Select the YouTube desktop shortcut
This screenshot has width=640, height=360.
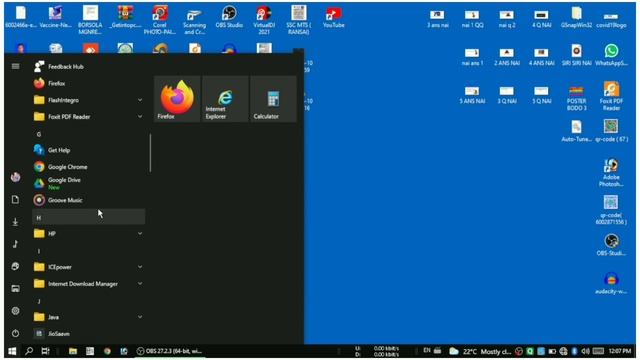point(333,17)
